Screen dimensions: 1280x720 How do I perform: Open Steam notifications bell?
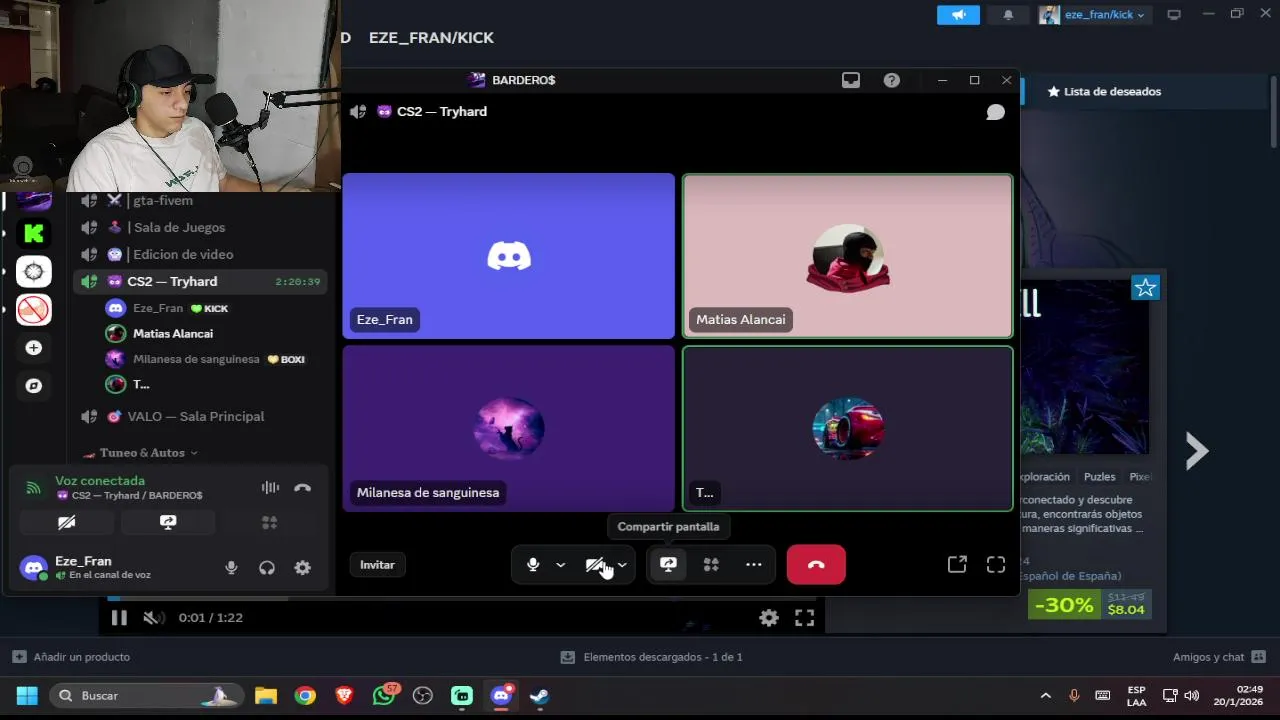pyautogui.click(x=1008, y=15)
